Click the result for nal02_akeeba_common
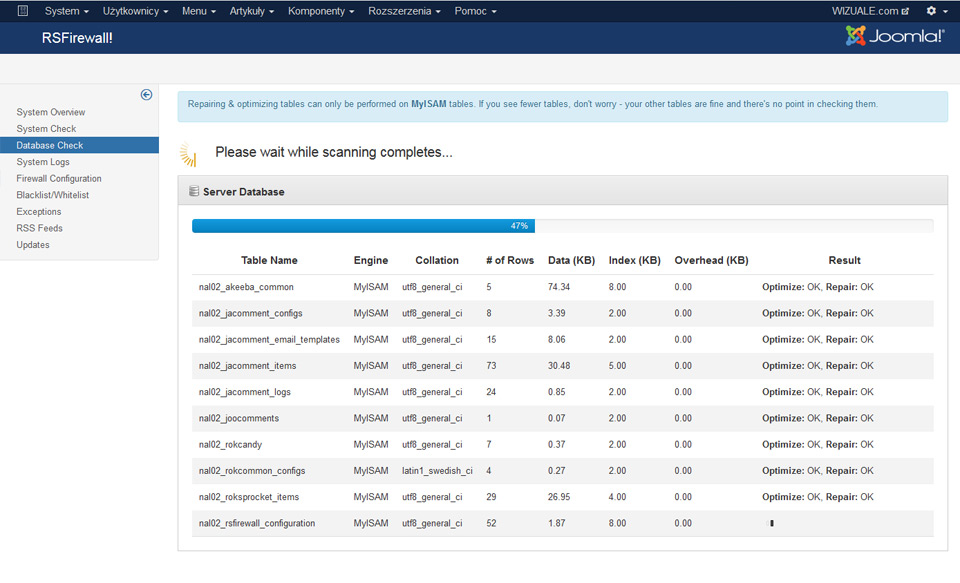960x583 pixels. click(x=818, y=287)
